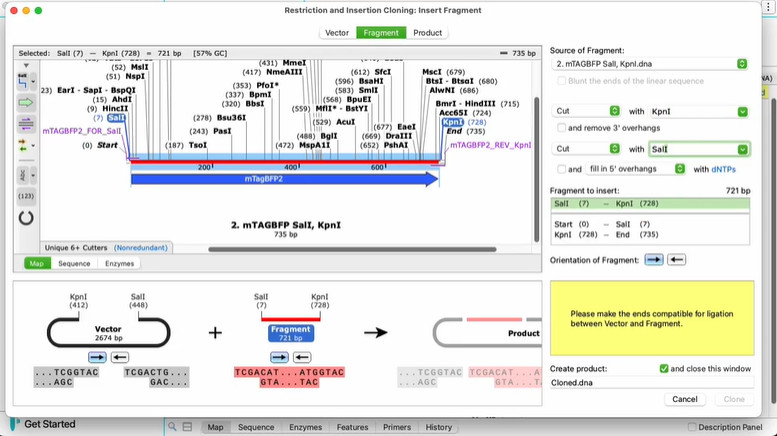The height and width of the screenshot is (436, 777).
Task: Toggle the show primers icon
Action: [x=26, y=124]
